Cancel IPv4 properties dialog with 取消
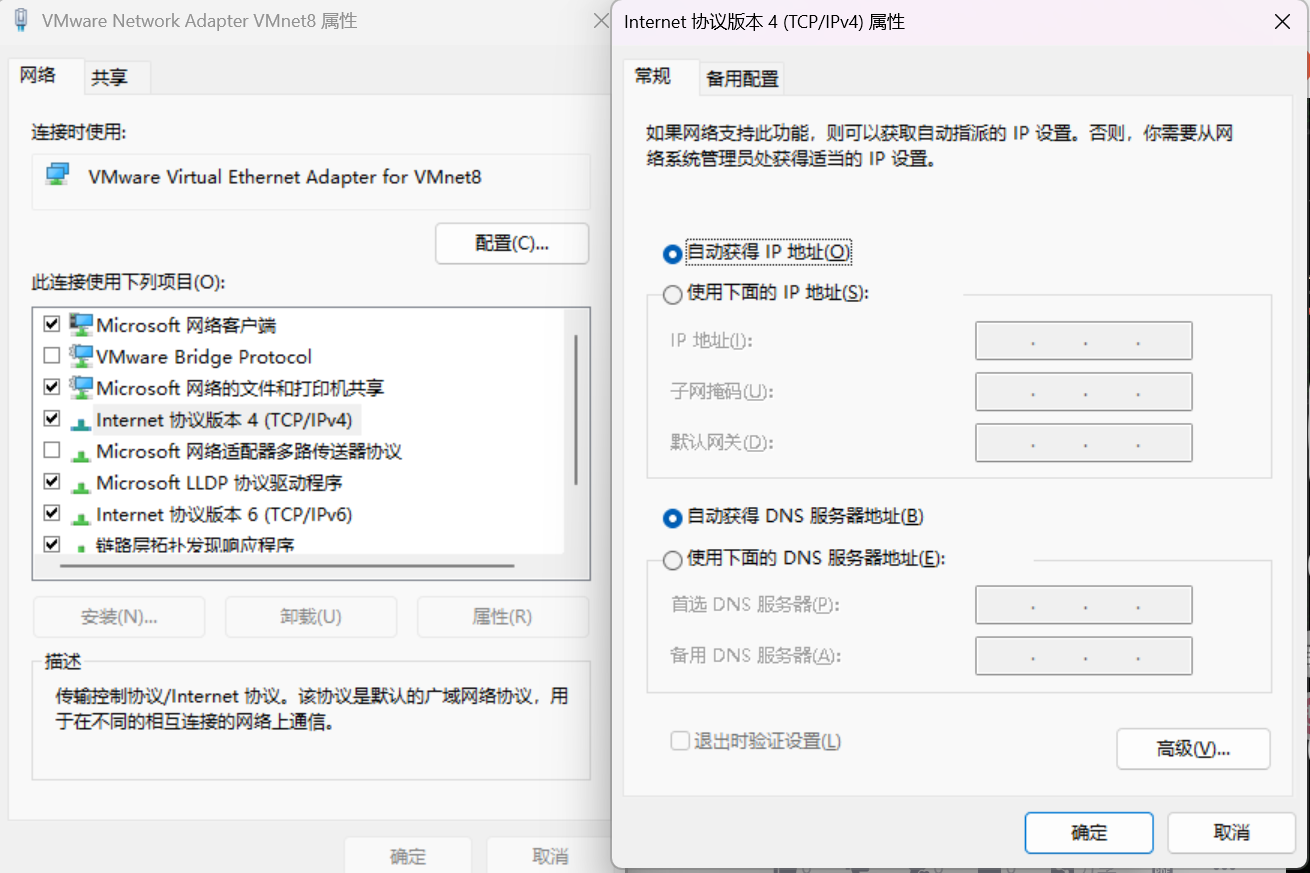1310x873 pixels. [x=1231, y=832]
